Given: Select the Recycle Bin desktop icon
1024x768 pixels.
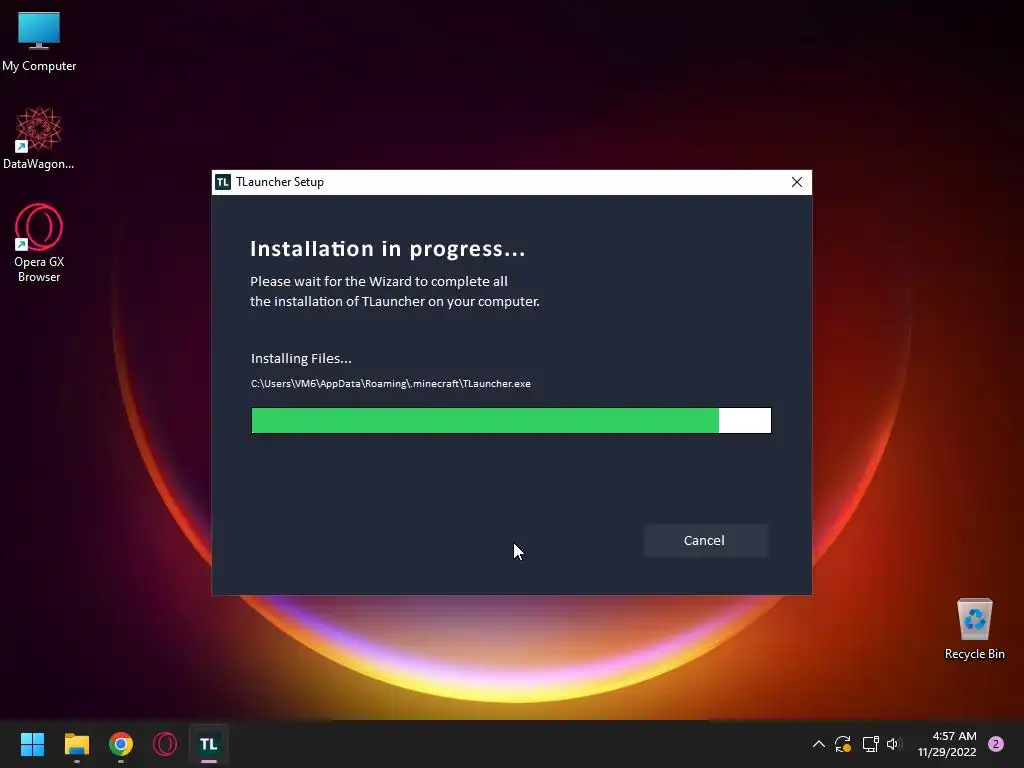Looking at the screenshot, I should (x=974, y=630).
